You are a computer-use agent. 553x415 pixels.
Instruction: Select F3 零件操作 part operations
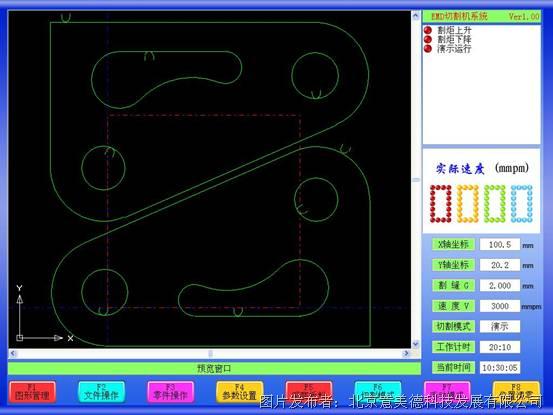(x=170, y=392)
